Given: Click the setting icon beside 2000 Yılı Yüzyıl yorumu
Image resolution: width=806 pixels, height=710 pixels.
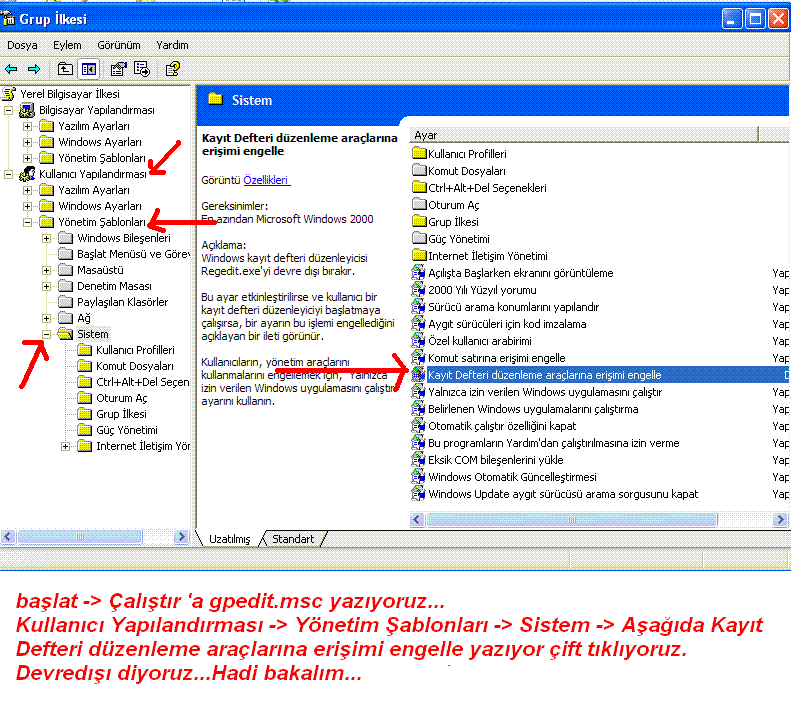Looking at the screenshot, I should (x=418, y=290).
